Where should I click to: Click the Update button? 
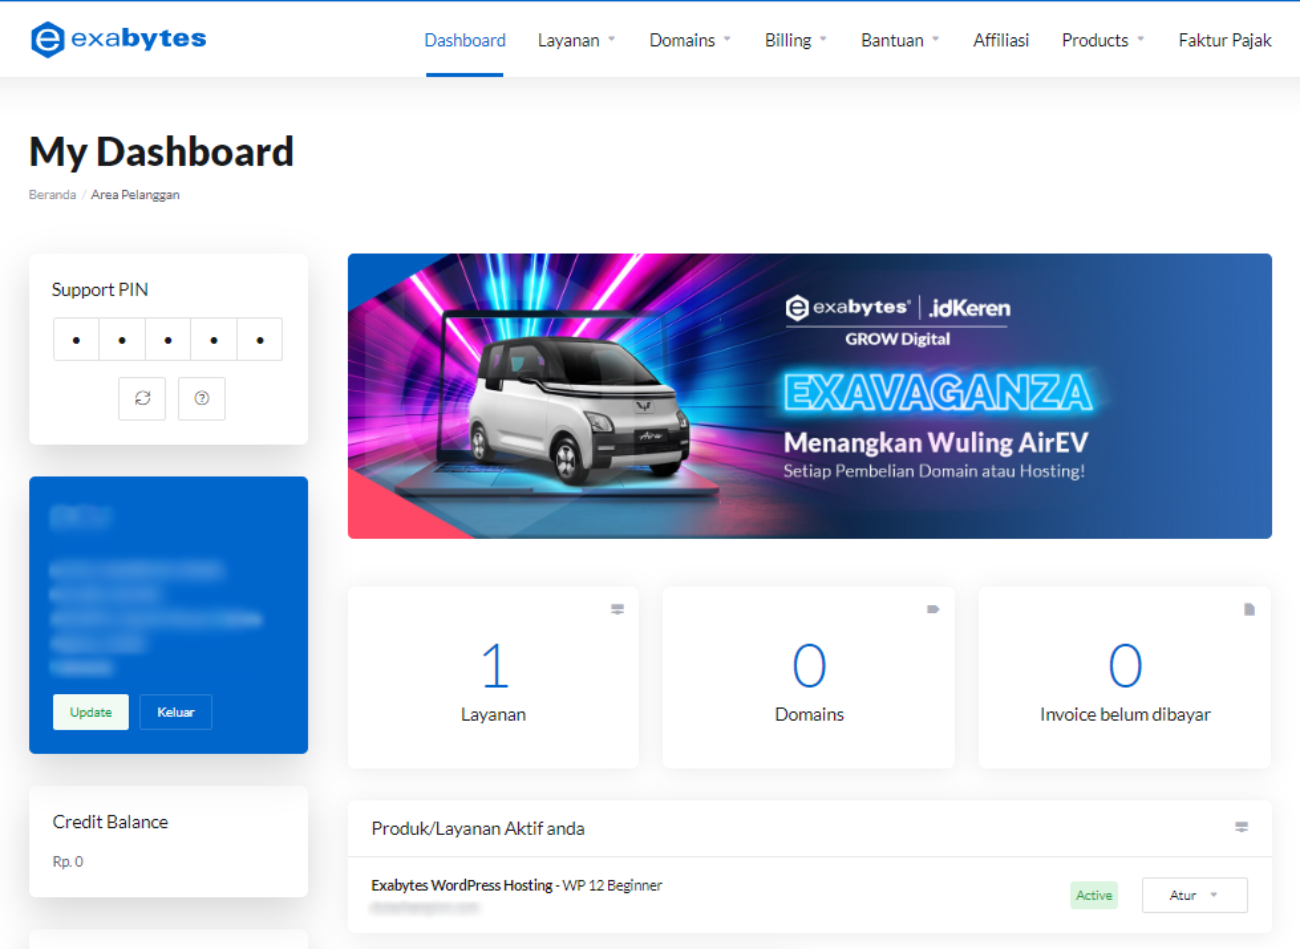[91, 712]
